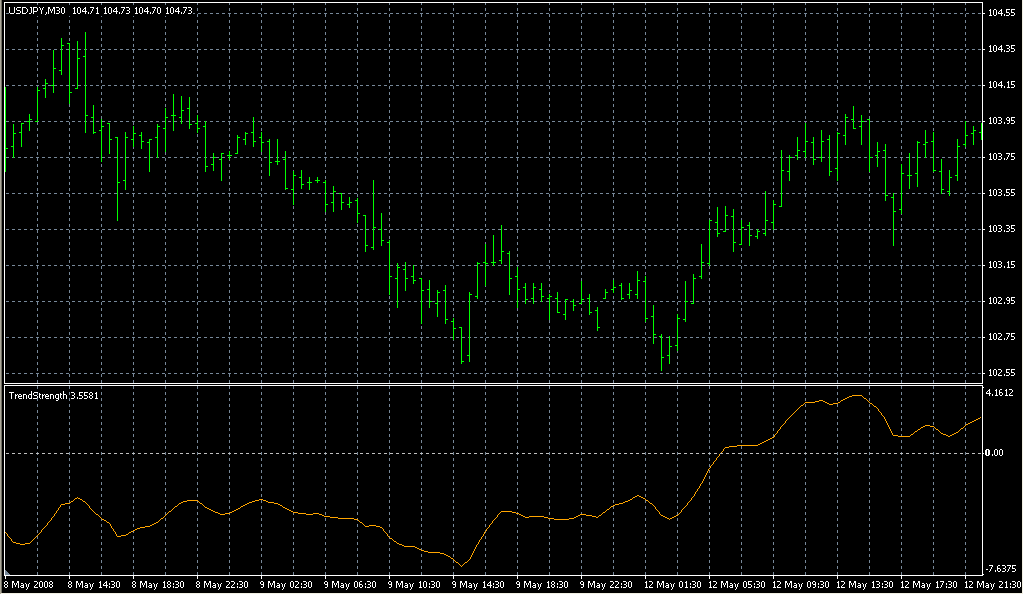Click the 9 May 22:30 time label
This screenshot has height=594, width=1024.
606,585
